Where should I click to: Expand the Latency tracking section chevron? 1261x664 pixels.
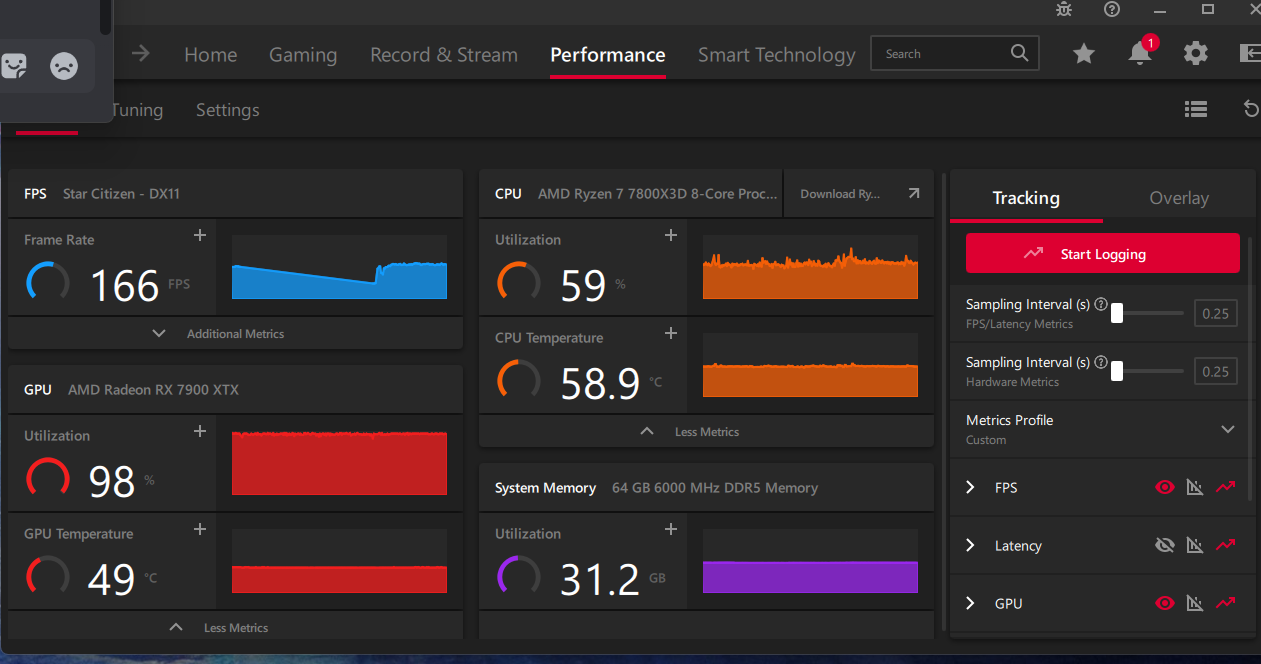point(970,546)
